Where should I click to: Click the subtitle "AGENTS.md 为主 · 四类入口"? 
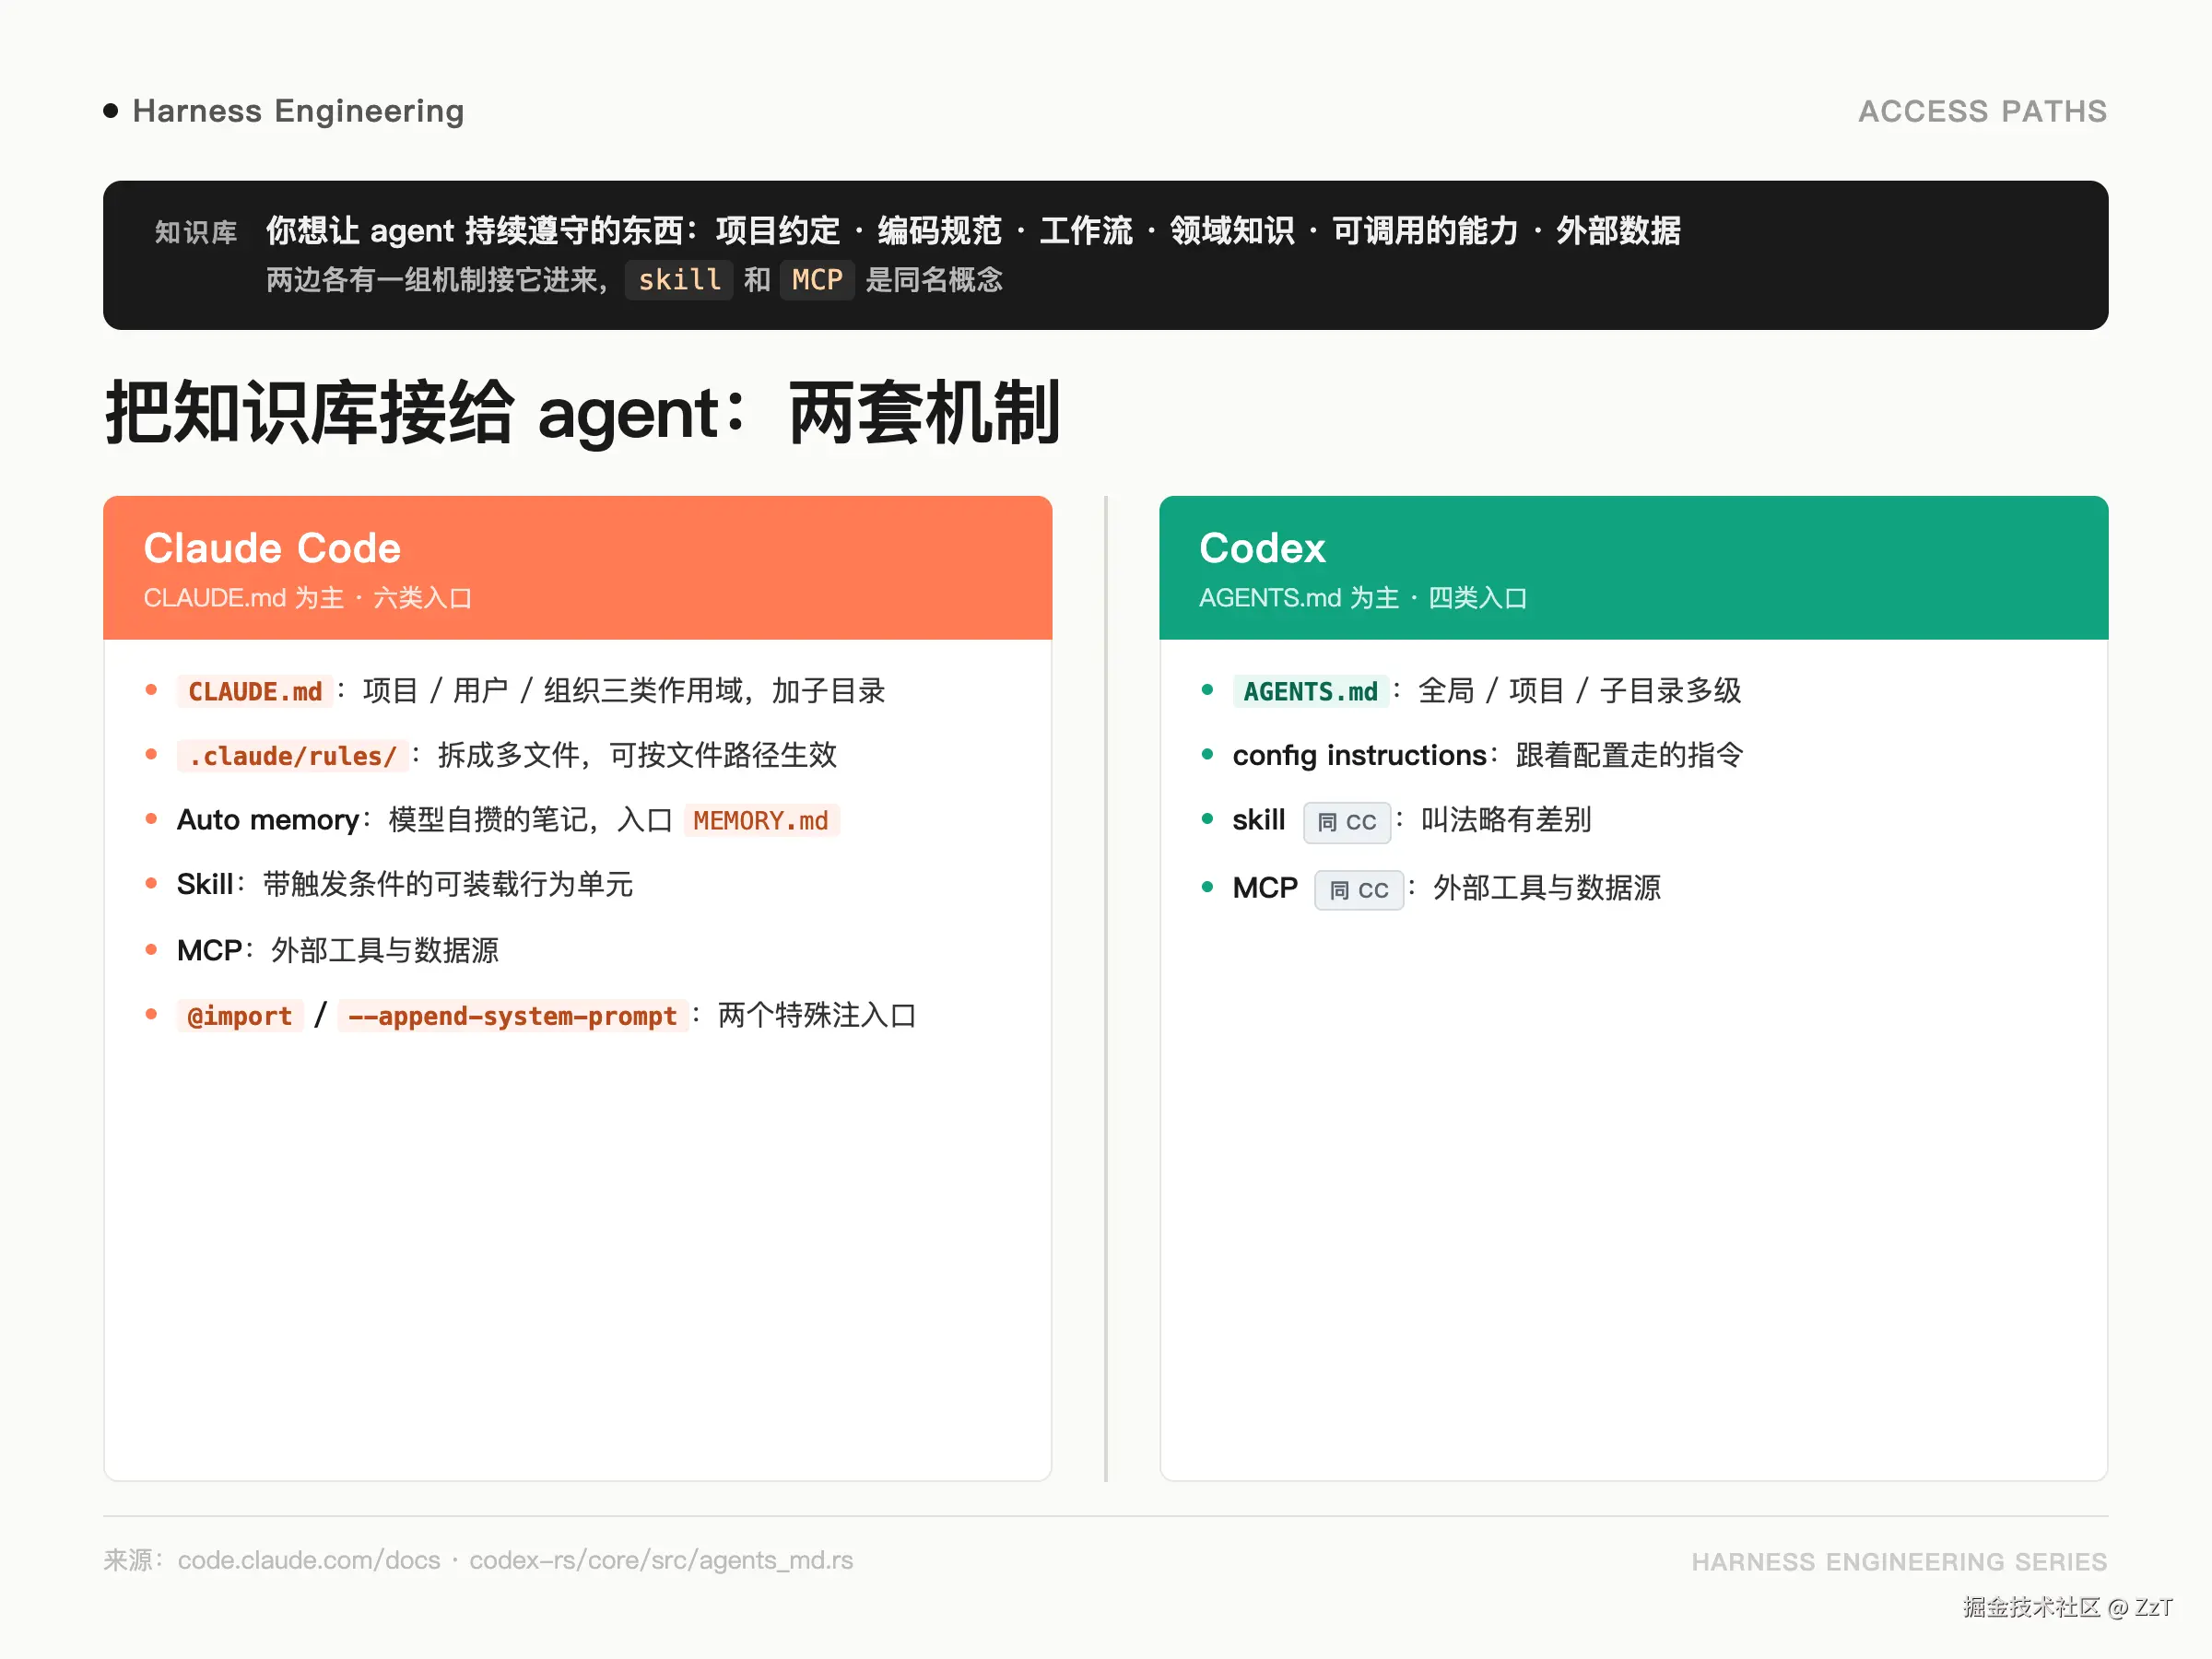(1363, 598)
